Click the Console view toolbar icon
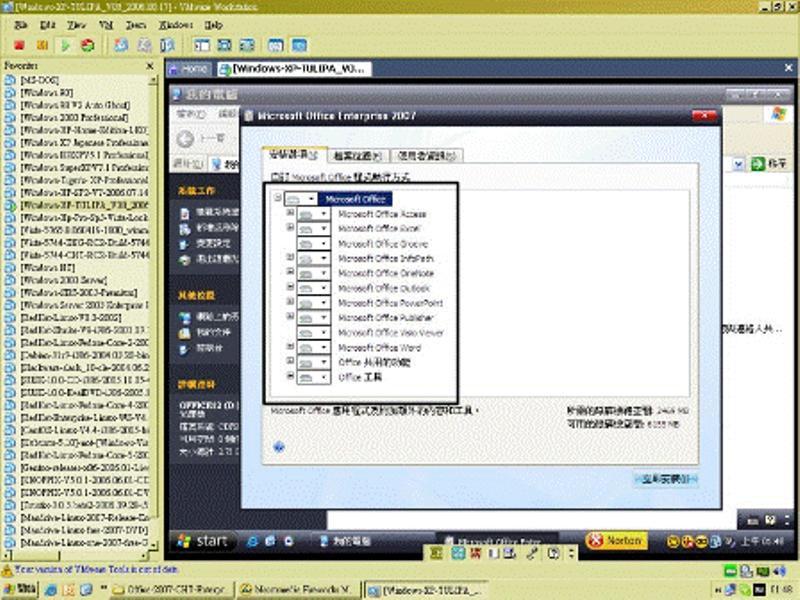The width and height of the screenshot is (800, 600). click(299, 45)
